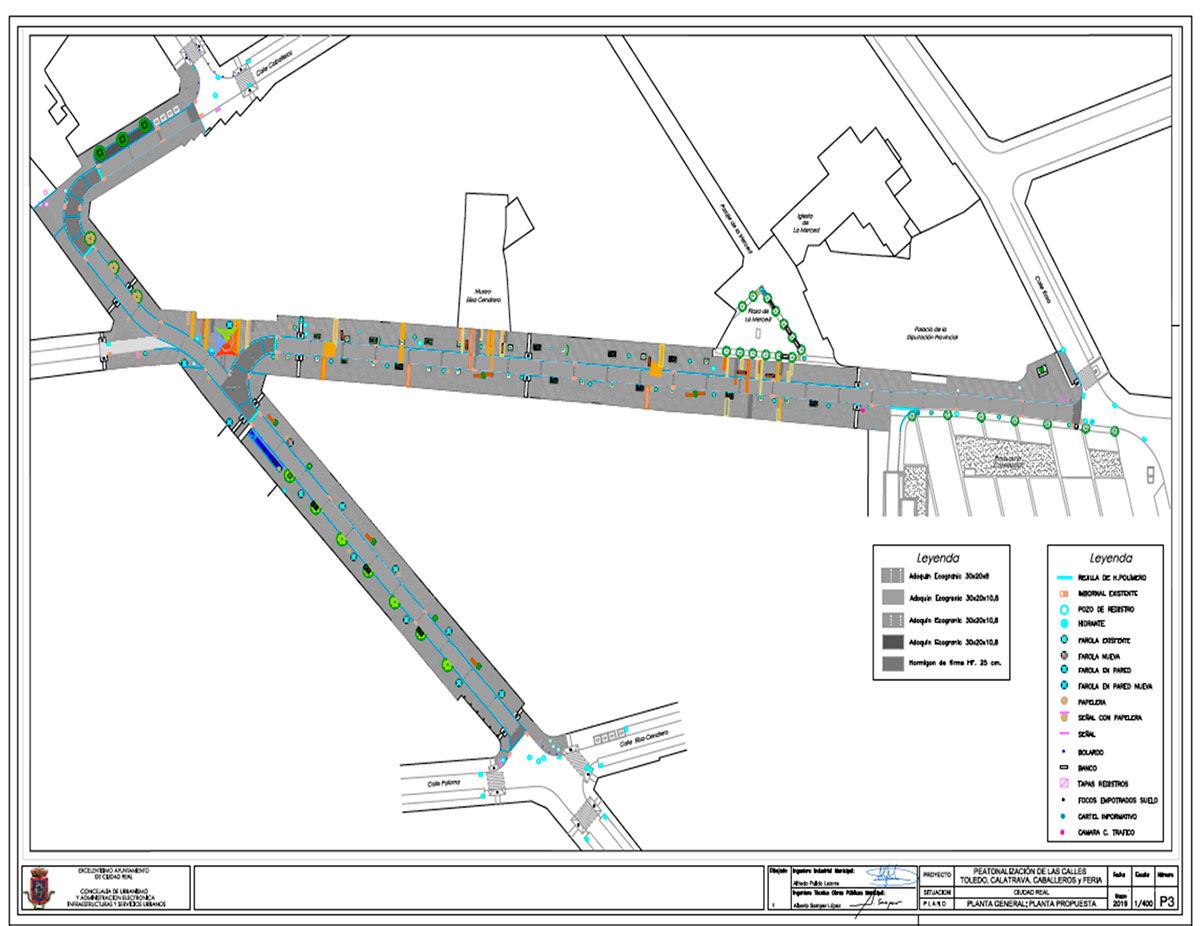Click the P3 sheet number box

(1165, 903)
